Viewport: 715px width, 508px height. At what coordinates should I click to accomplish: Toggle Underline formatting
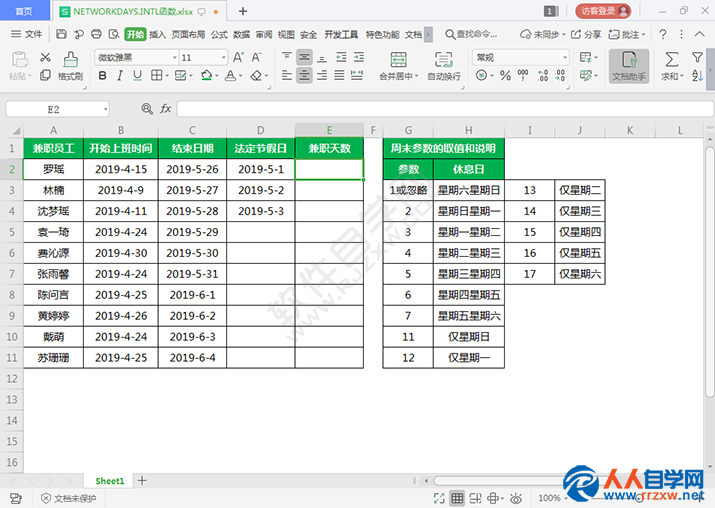click(x=137, y=75)
